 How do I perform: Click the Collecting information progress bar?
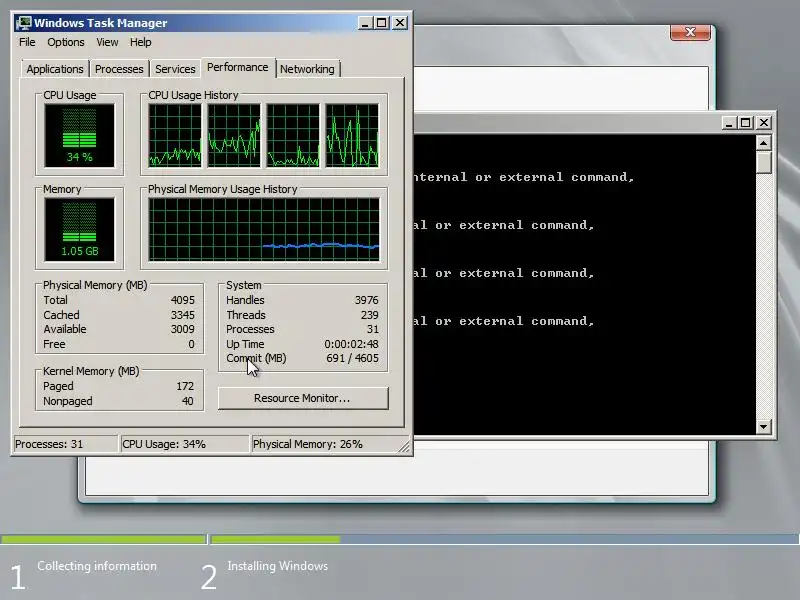103,539
